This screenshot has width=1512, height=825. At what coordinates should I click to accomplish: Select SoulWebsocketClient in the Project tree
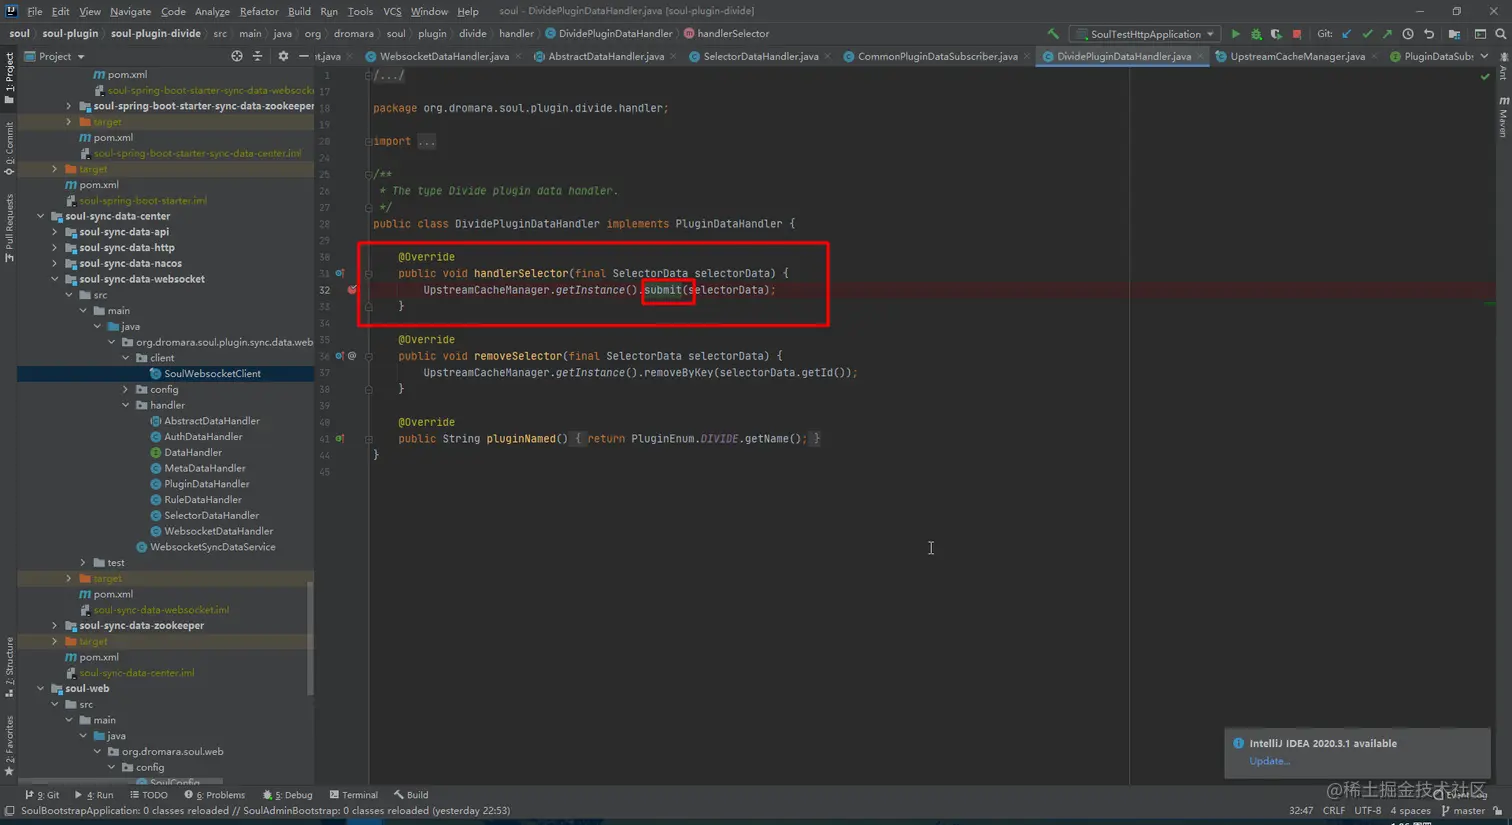click(x=212, y=374)
